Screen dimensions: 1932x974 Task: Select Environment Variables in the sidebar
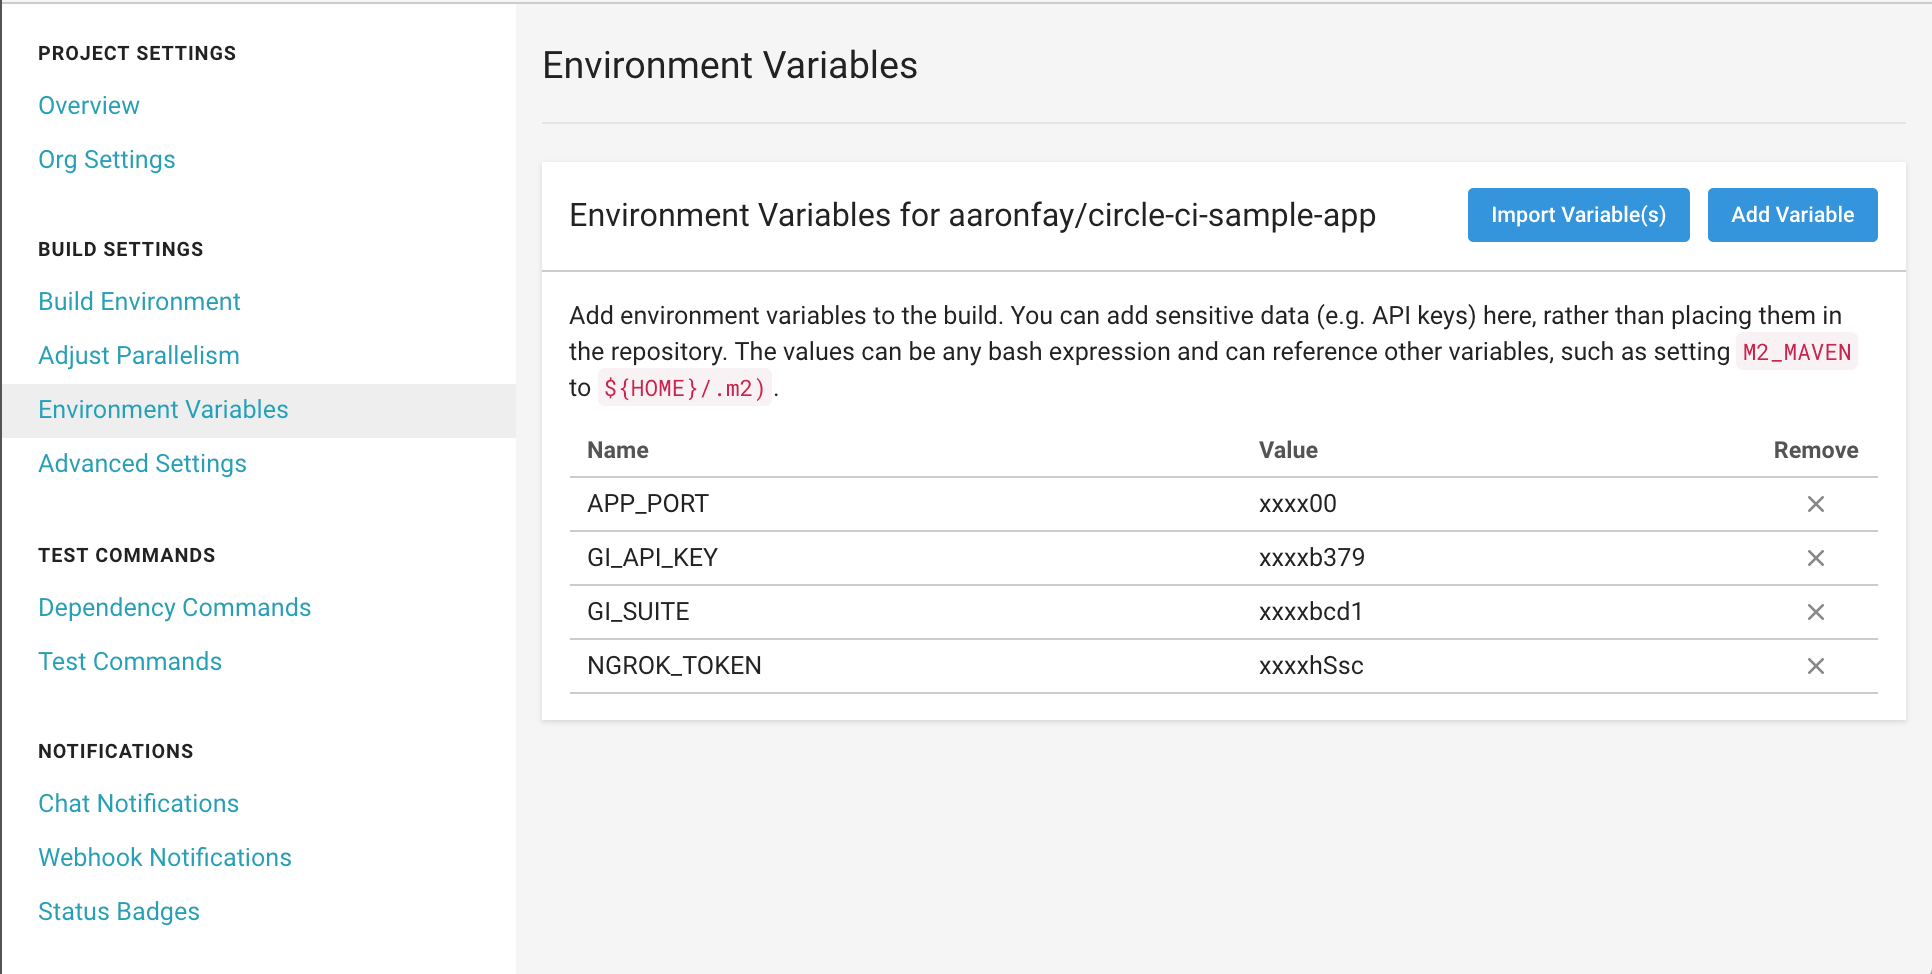tap(163, 409)
